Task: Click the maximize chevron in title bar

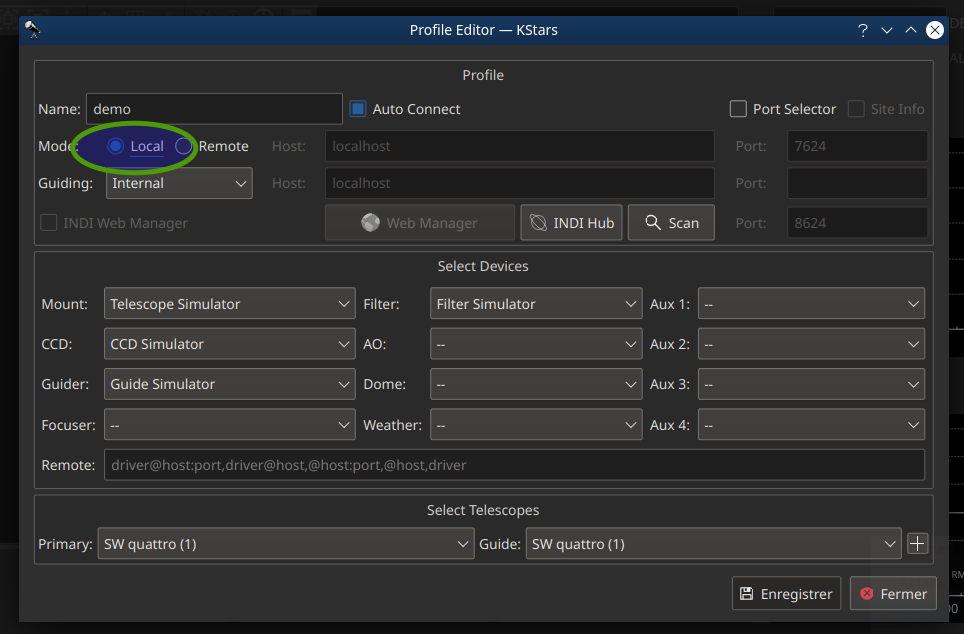Action: tap(911, 30)
